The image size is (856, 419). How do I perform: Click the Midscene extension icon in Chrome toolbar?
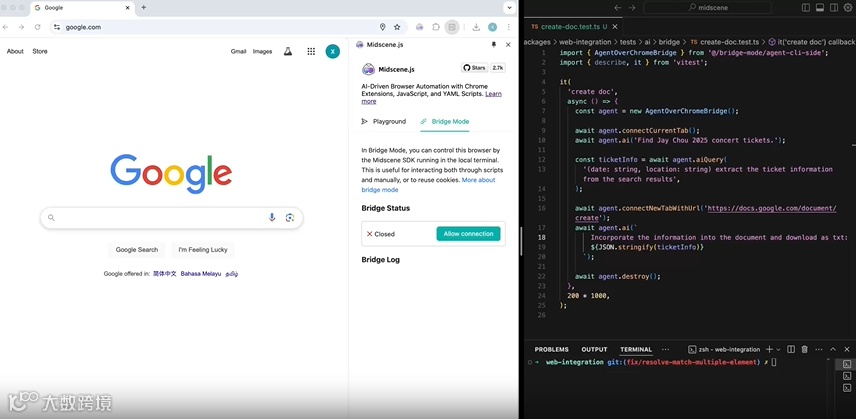[x=419, y=27]
